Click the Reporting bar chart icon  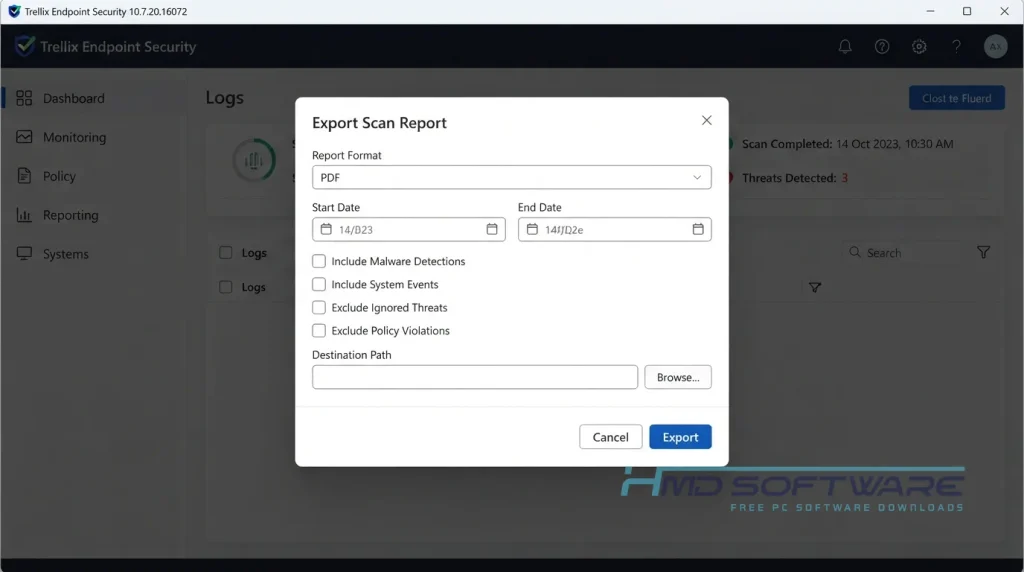coord(24,215)
